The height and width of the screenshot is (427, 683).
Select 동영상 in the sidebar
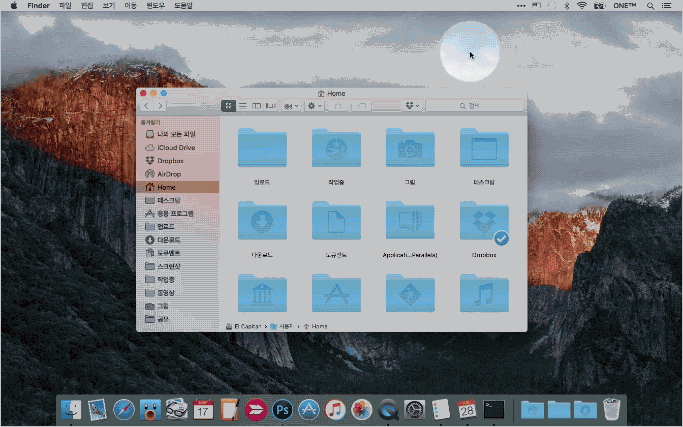[177, 292]
